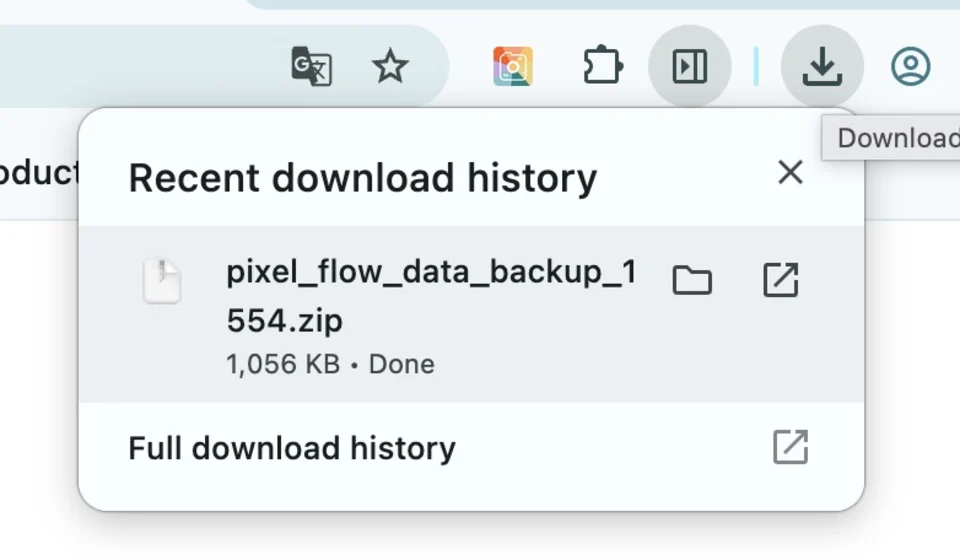Open the profile avatar menu
960x560 pixels.
[x=910, y=66]
